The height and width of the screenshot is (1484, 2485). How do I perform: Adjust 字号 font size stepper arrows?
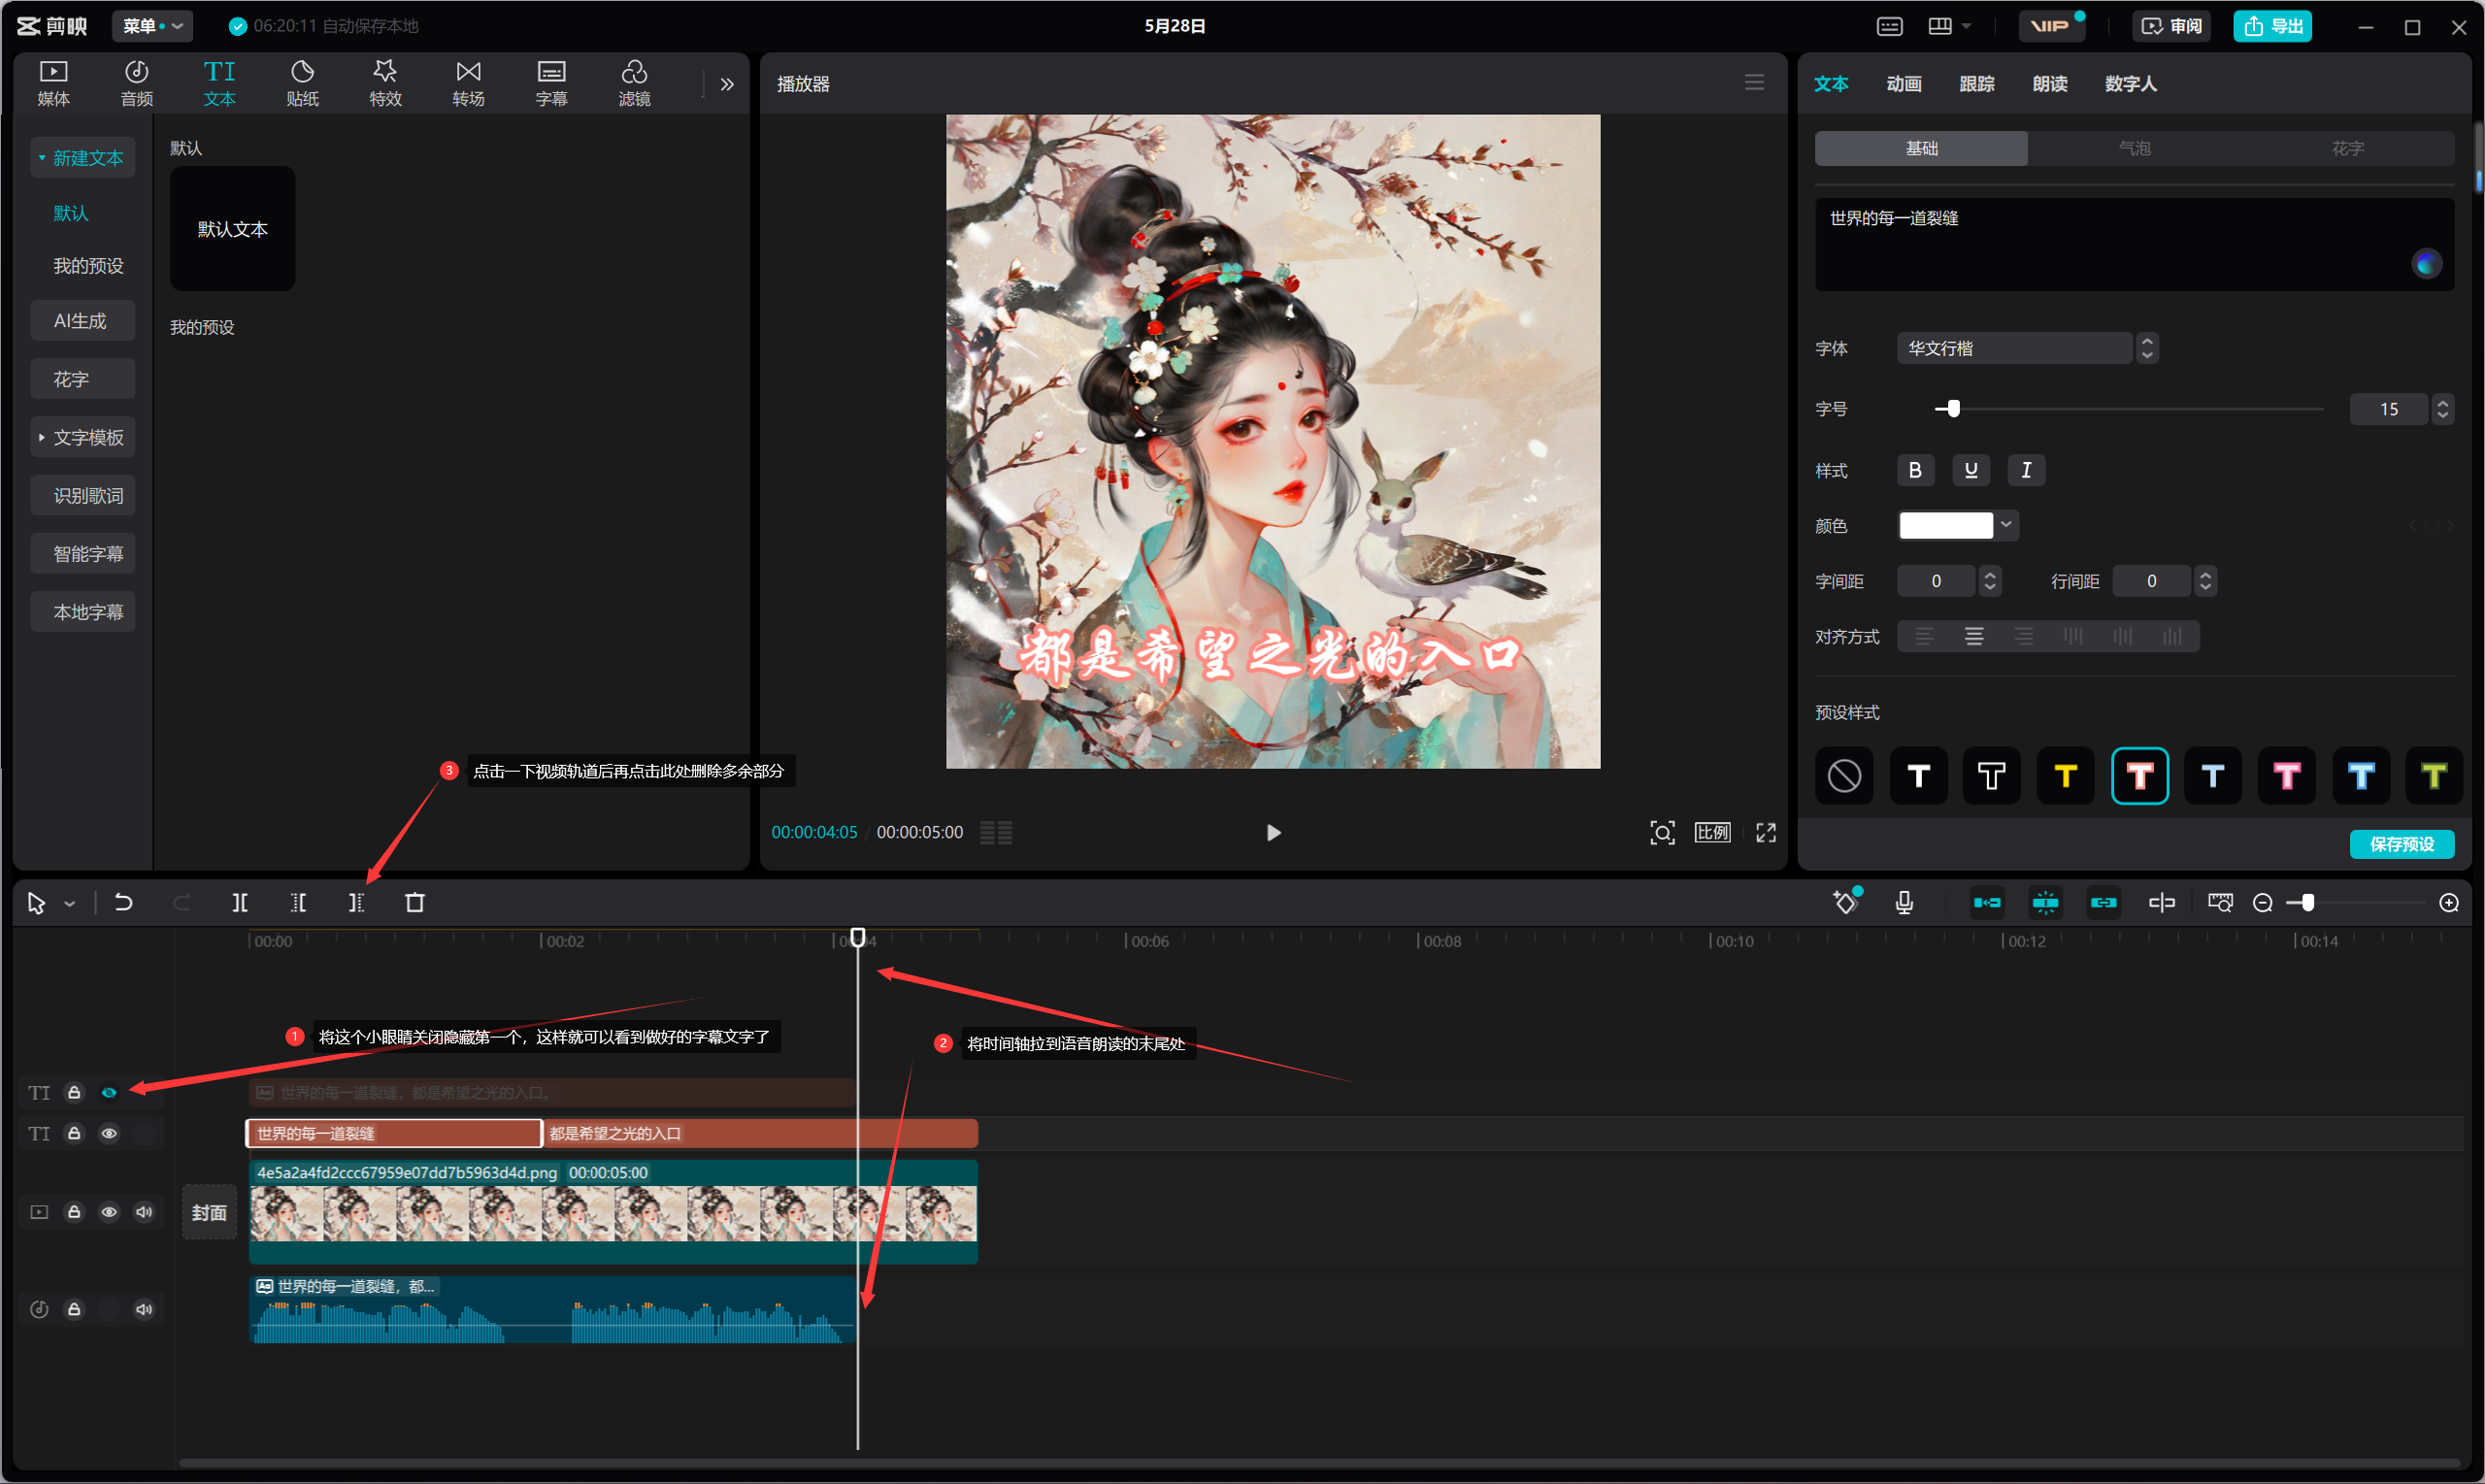point(2442,409)
